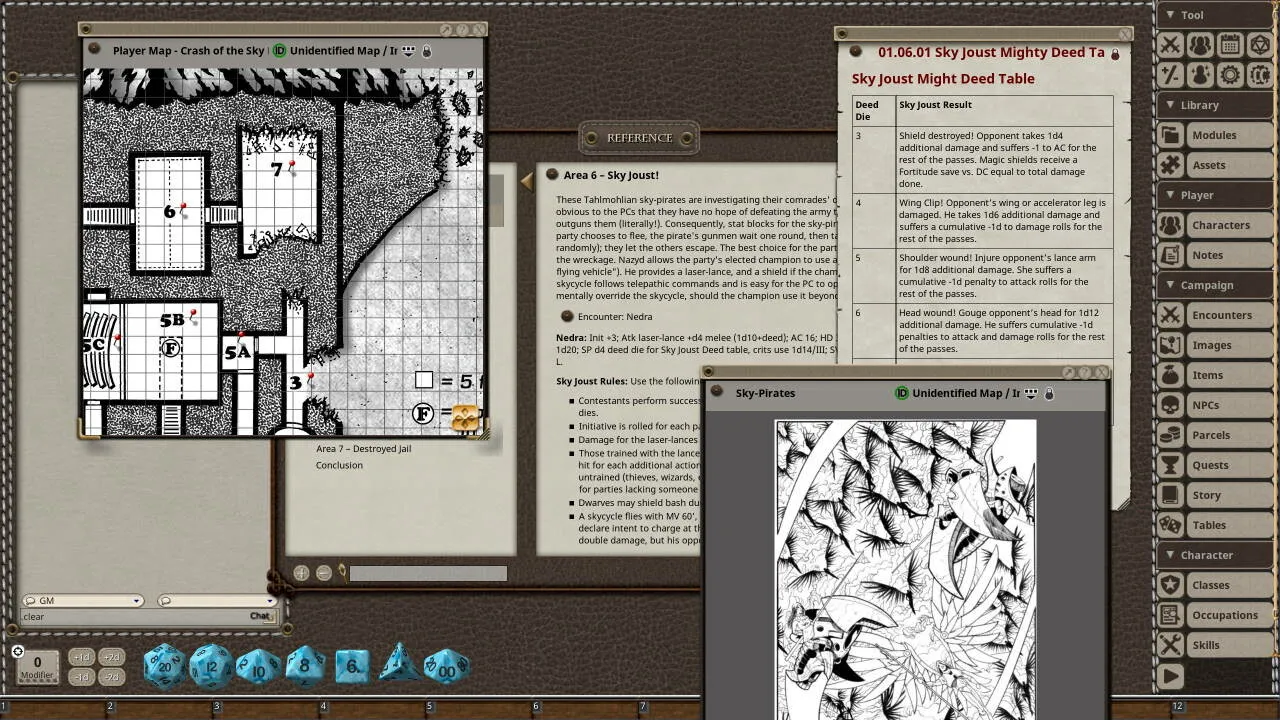Collapse the Player sidebar section
The image size is (1280, 720).
click(x=1215, y=195)
